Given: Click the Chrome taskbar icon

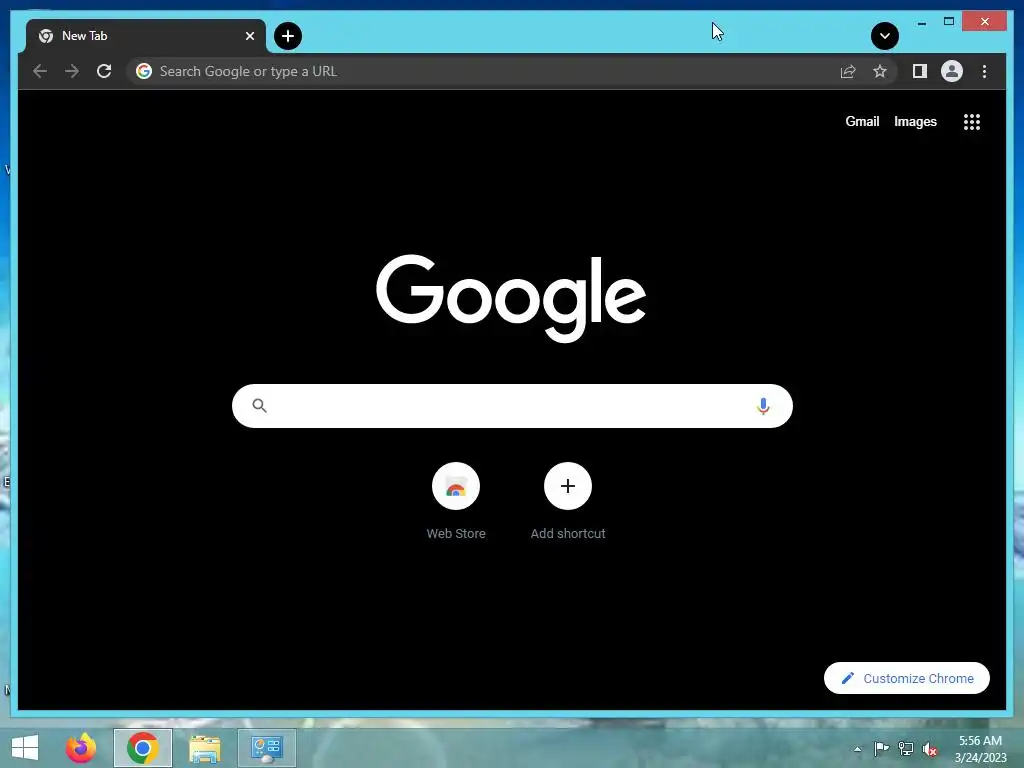Looking at the screenshot, I should [x=142, y=748].
